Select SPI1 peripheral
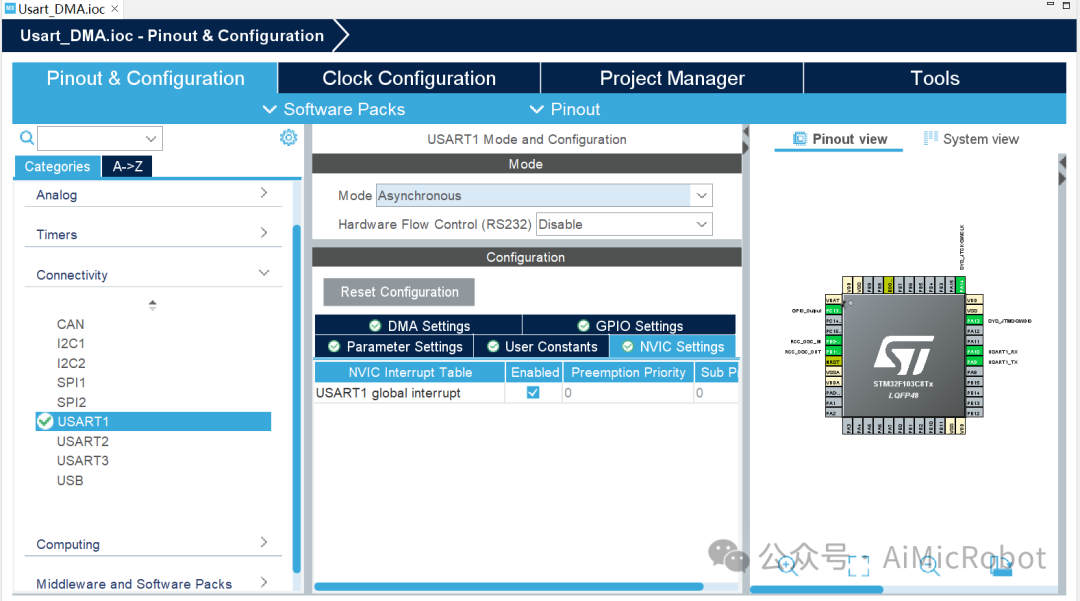Viewport: 1080px width, 601px height. 71,382
